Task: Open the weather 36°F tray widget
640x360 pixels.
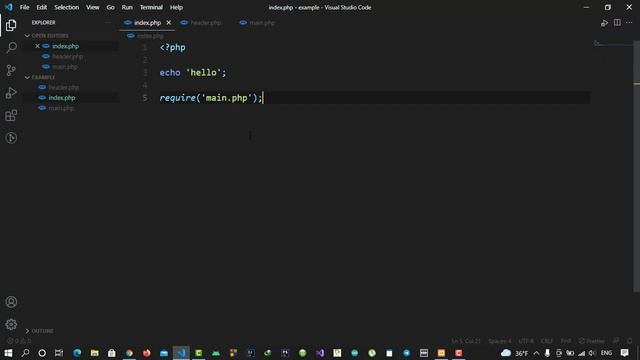Action: tap(514, 353)
